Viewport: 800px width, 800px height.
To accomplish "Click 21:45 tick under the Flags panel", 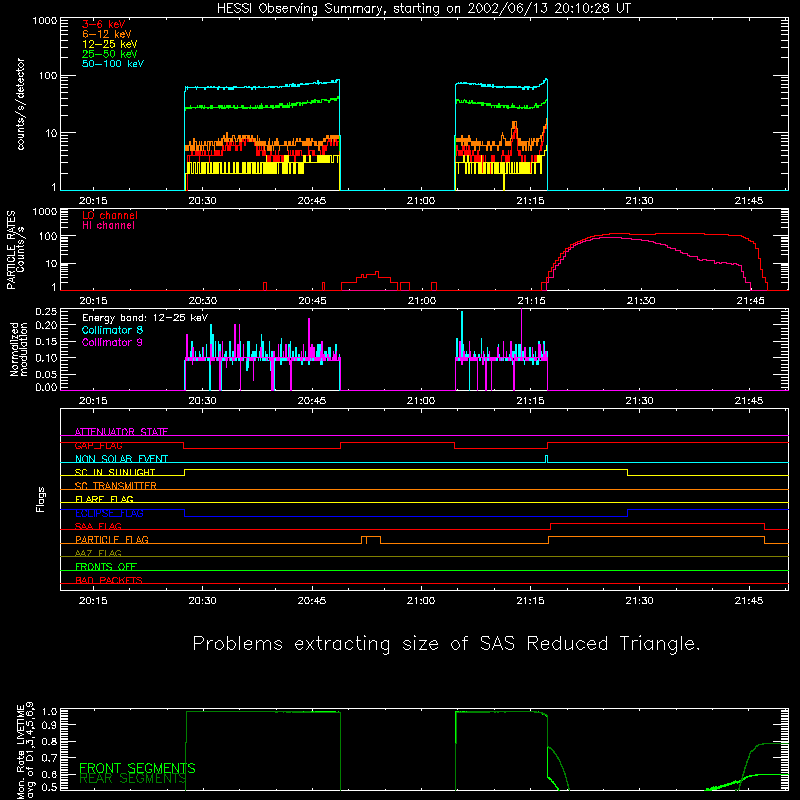I will tap(749, 601).
